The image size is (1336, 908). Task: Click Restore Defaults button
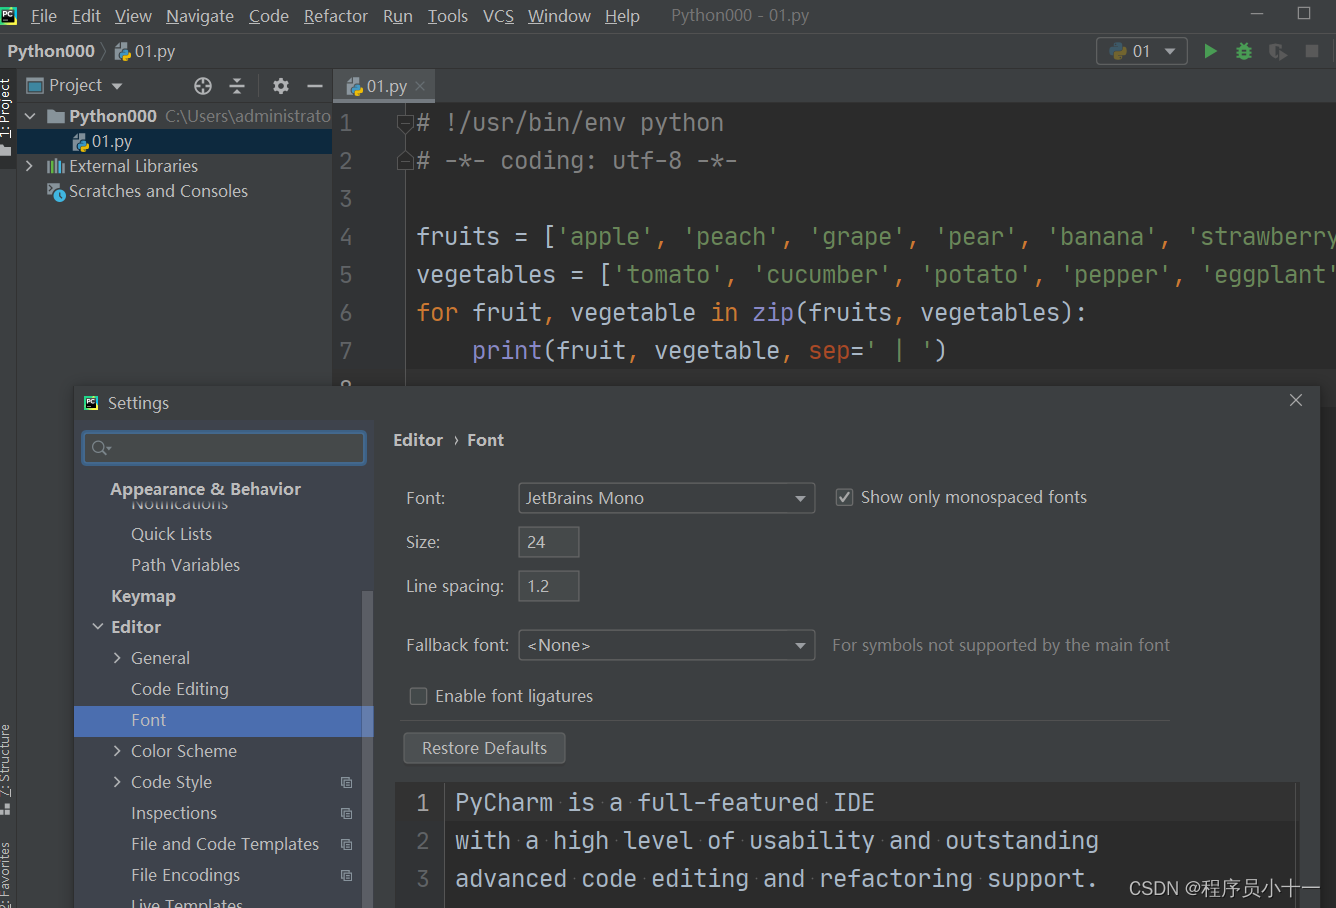(485, 748)
